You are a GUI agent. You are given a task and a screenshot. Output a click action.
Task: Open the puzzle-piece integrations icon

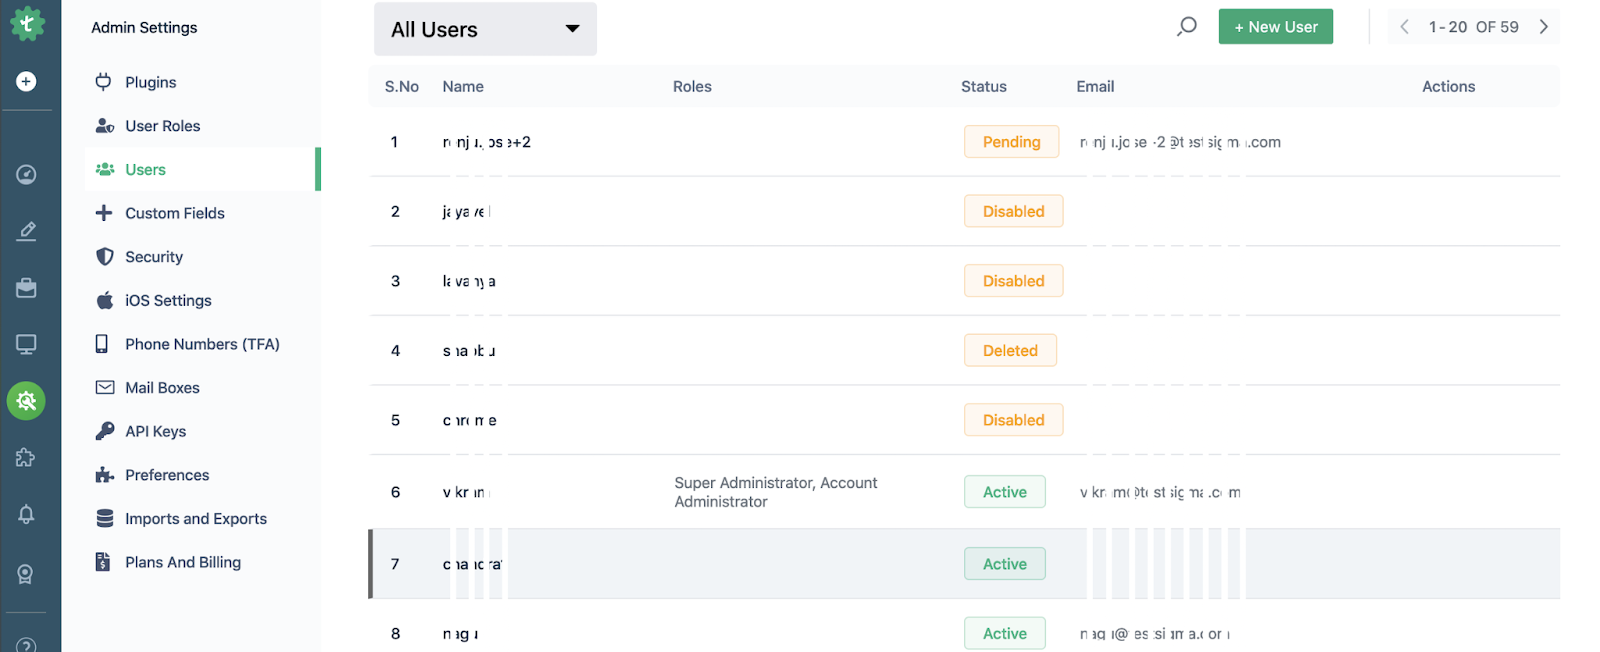click(26, 457)
